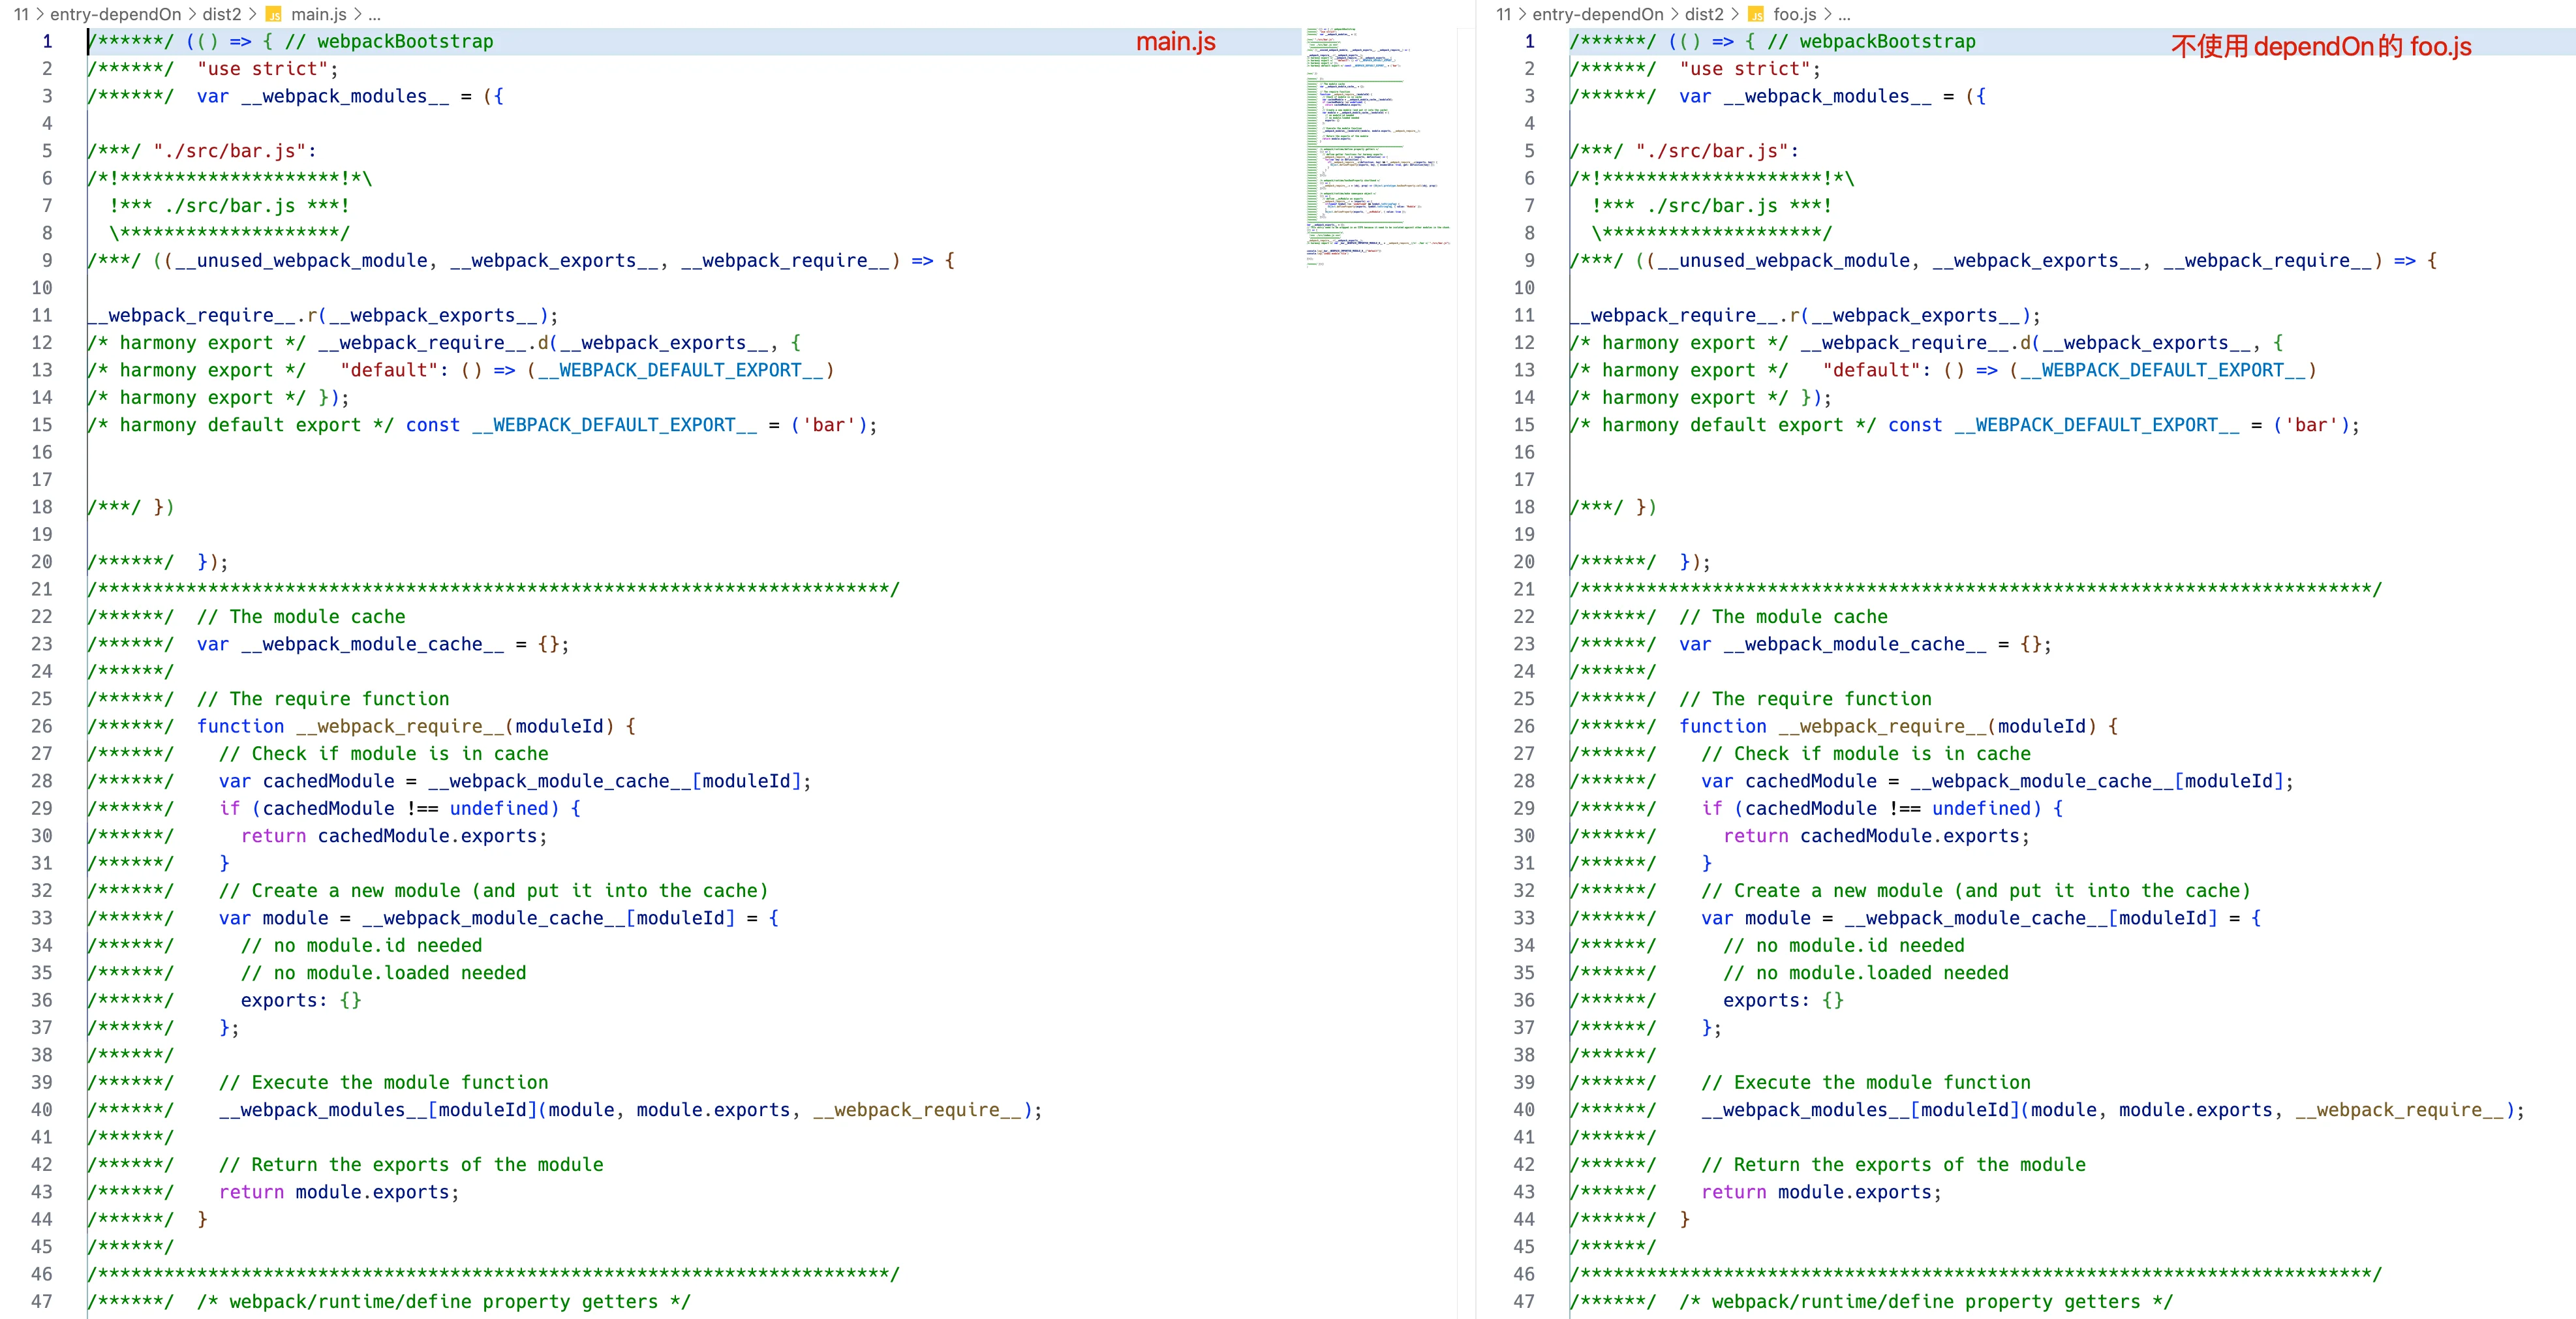Click line number 1 in foo.js editor
Viewport: 2576px width, 1319px height.
(x=1529, y=41)
